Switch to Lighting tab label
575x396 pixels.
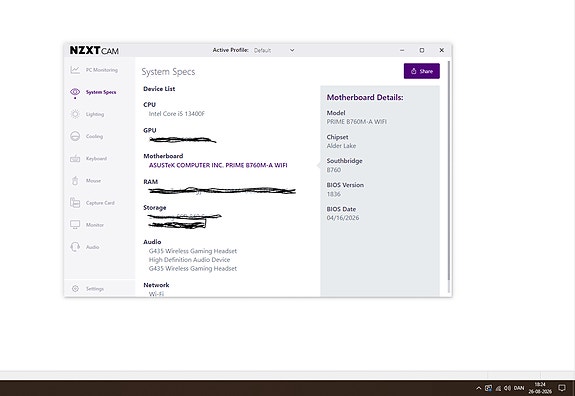coord(95,114)
